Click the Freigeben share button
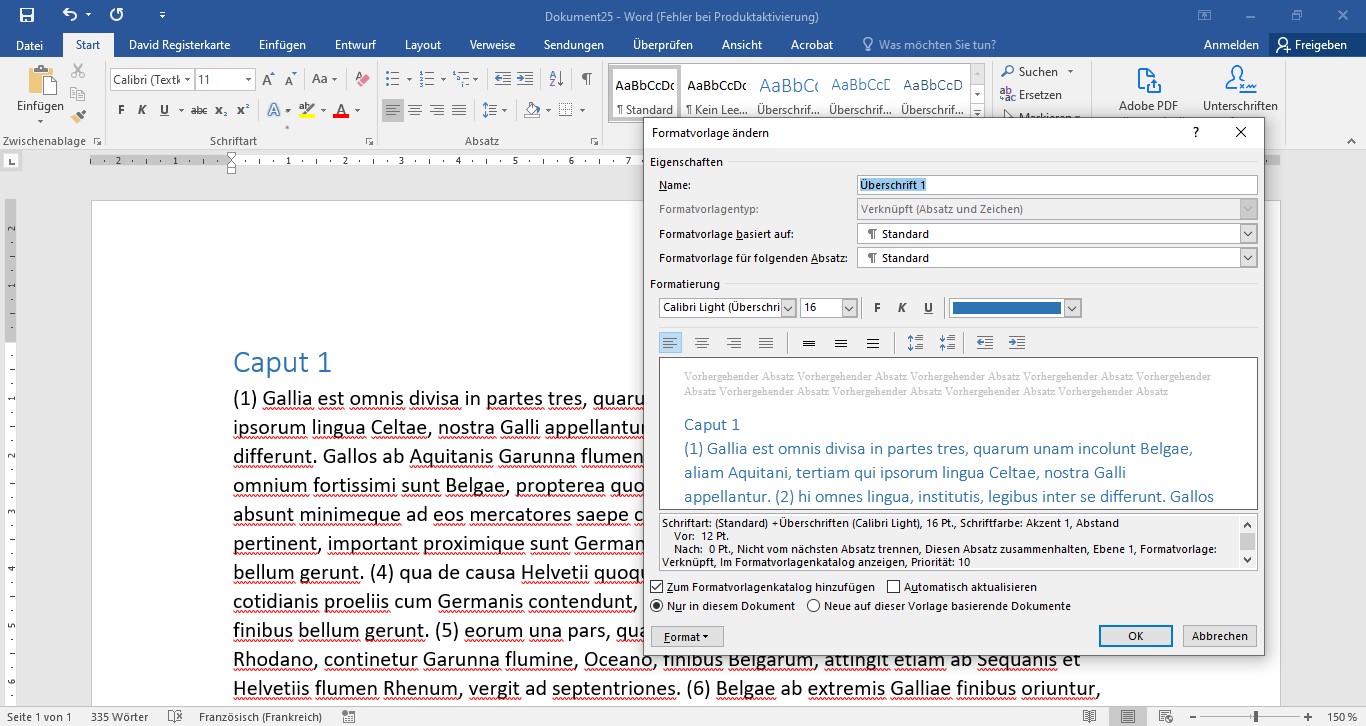 tap(1311, 45)
